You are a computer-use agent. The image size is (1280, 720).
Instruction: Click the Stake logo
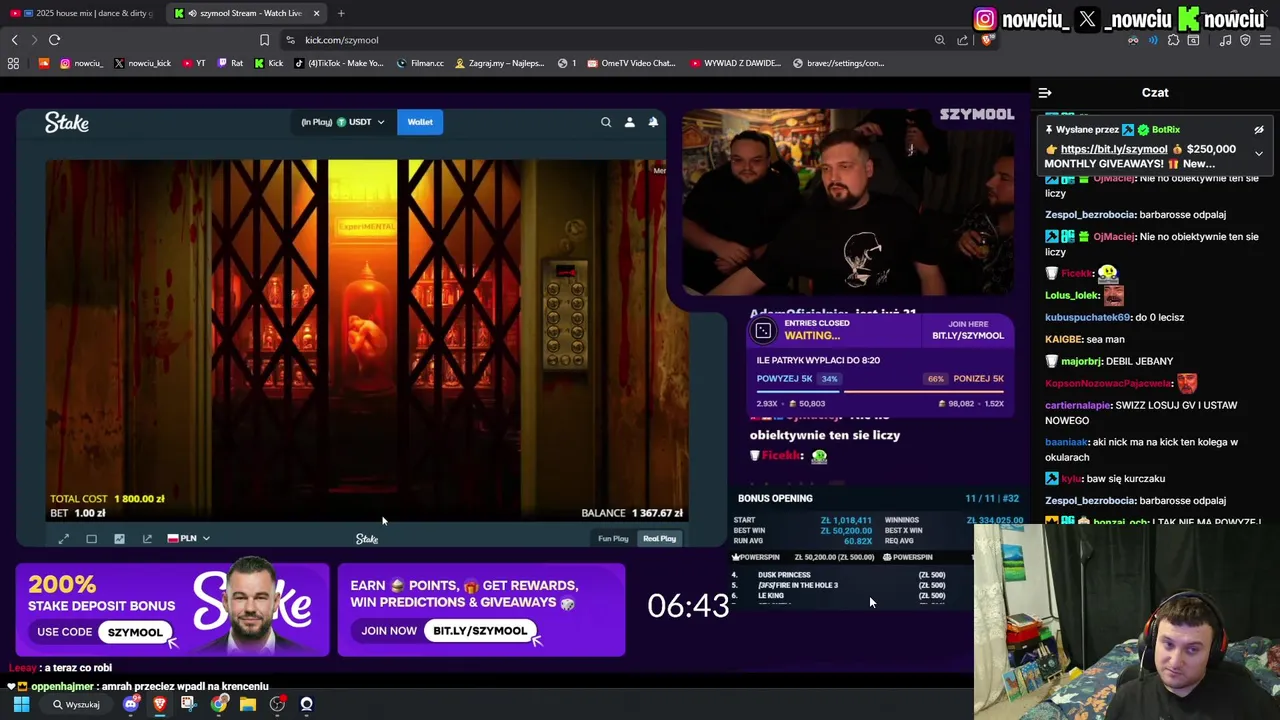click(x=67, y=122)
